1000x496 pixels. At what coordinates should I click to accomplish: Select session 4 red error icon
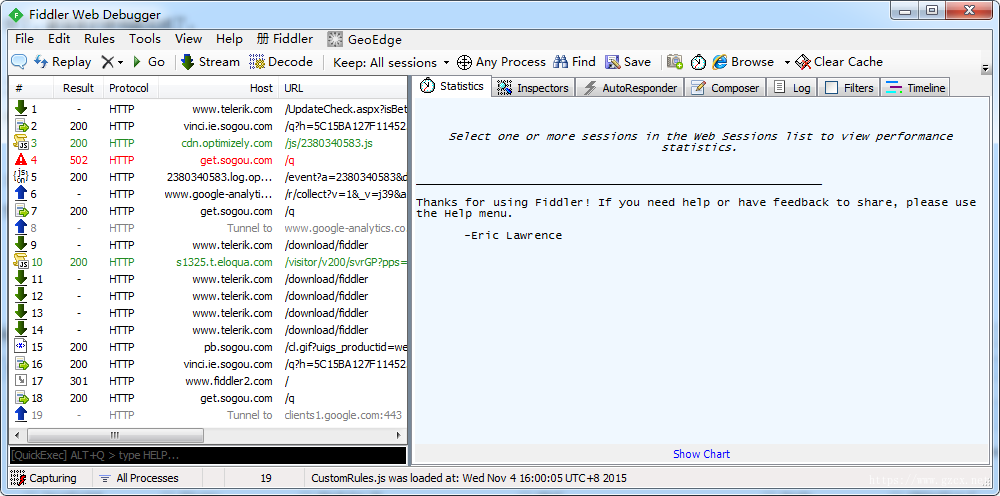[20, 160]
